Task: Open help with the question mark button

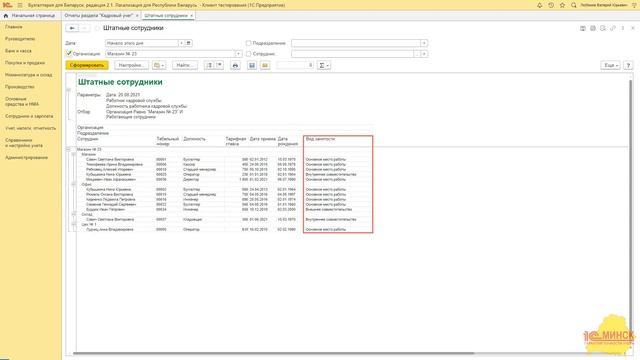Action: tap(628, 65)
